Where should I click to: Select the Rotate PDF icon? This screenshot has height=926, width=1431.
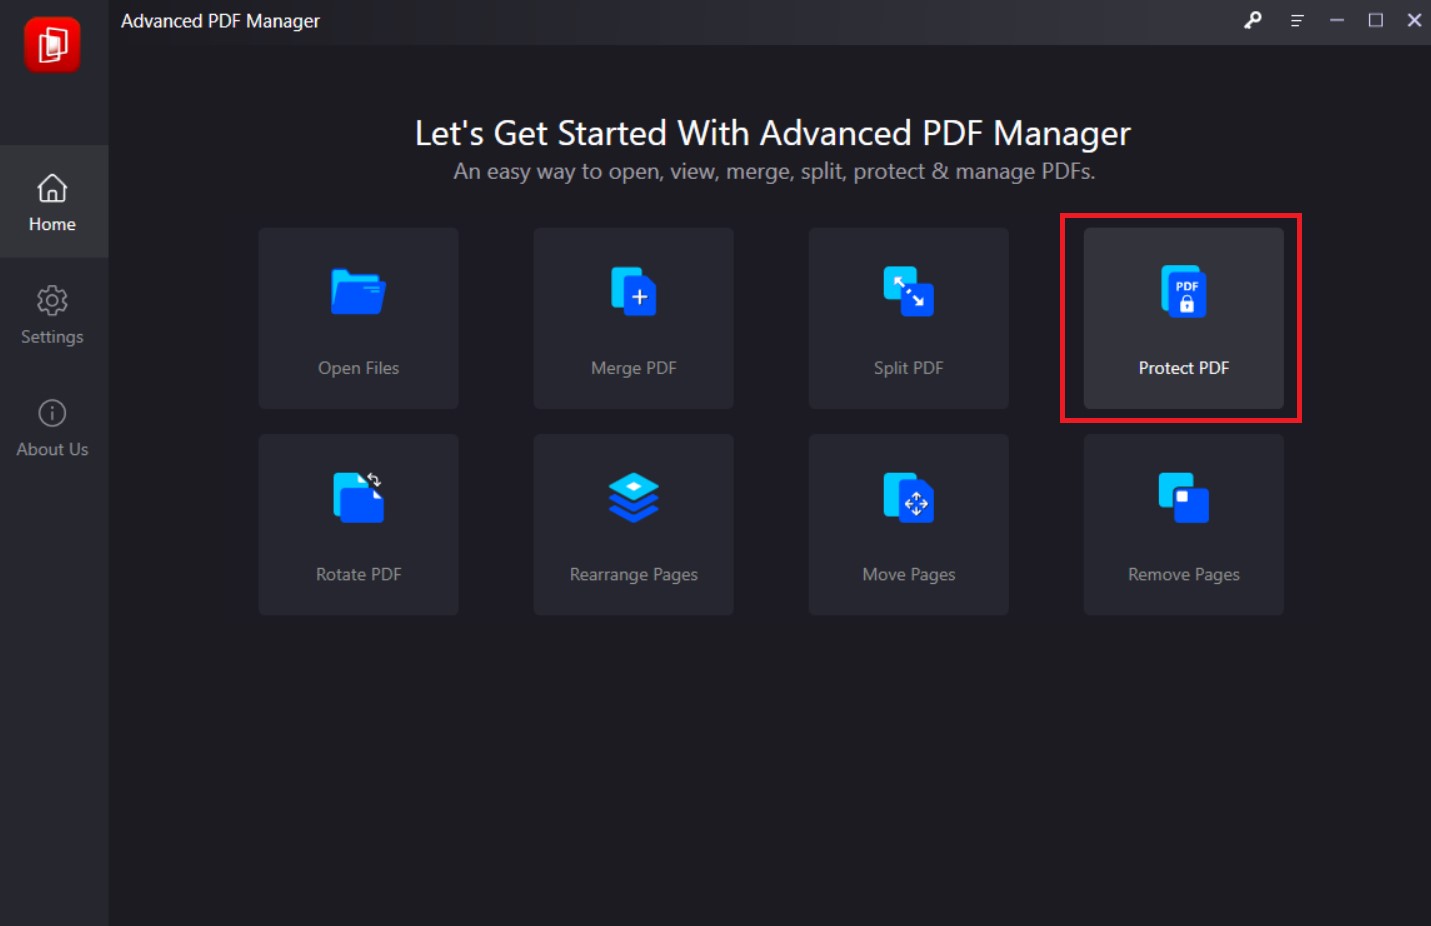coord(358,497)
